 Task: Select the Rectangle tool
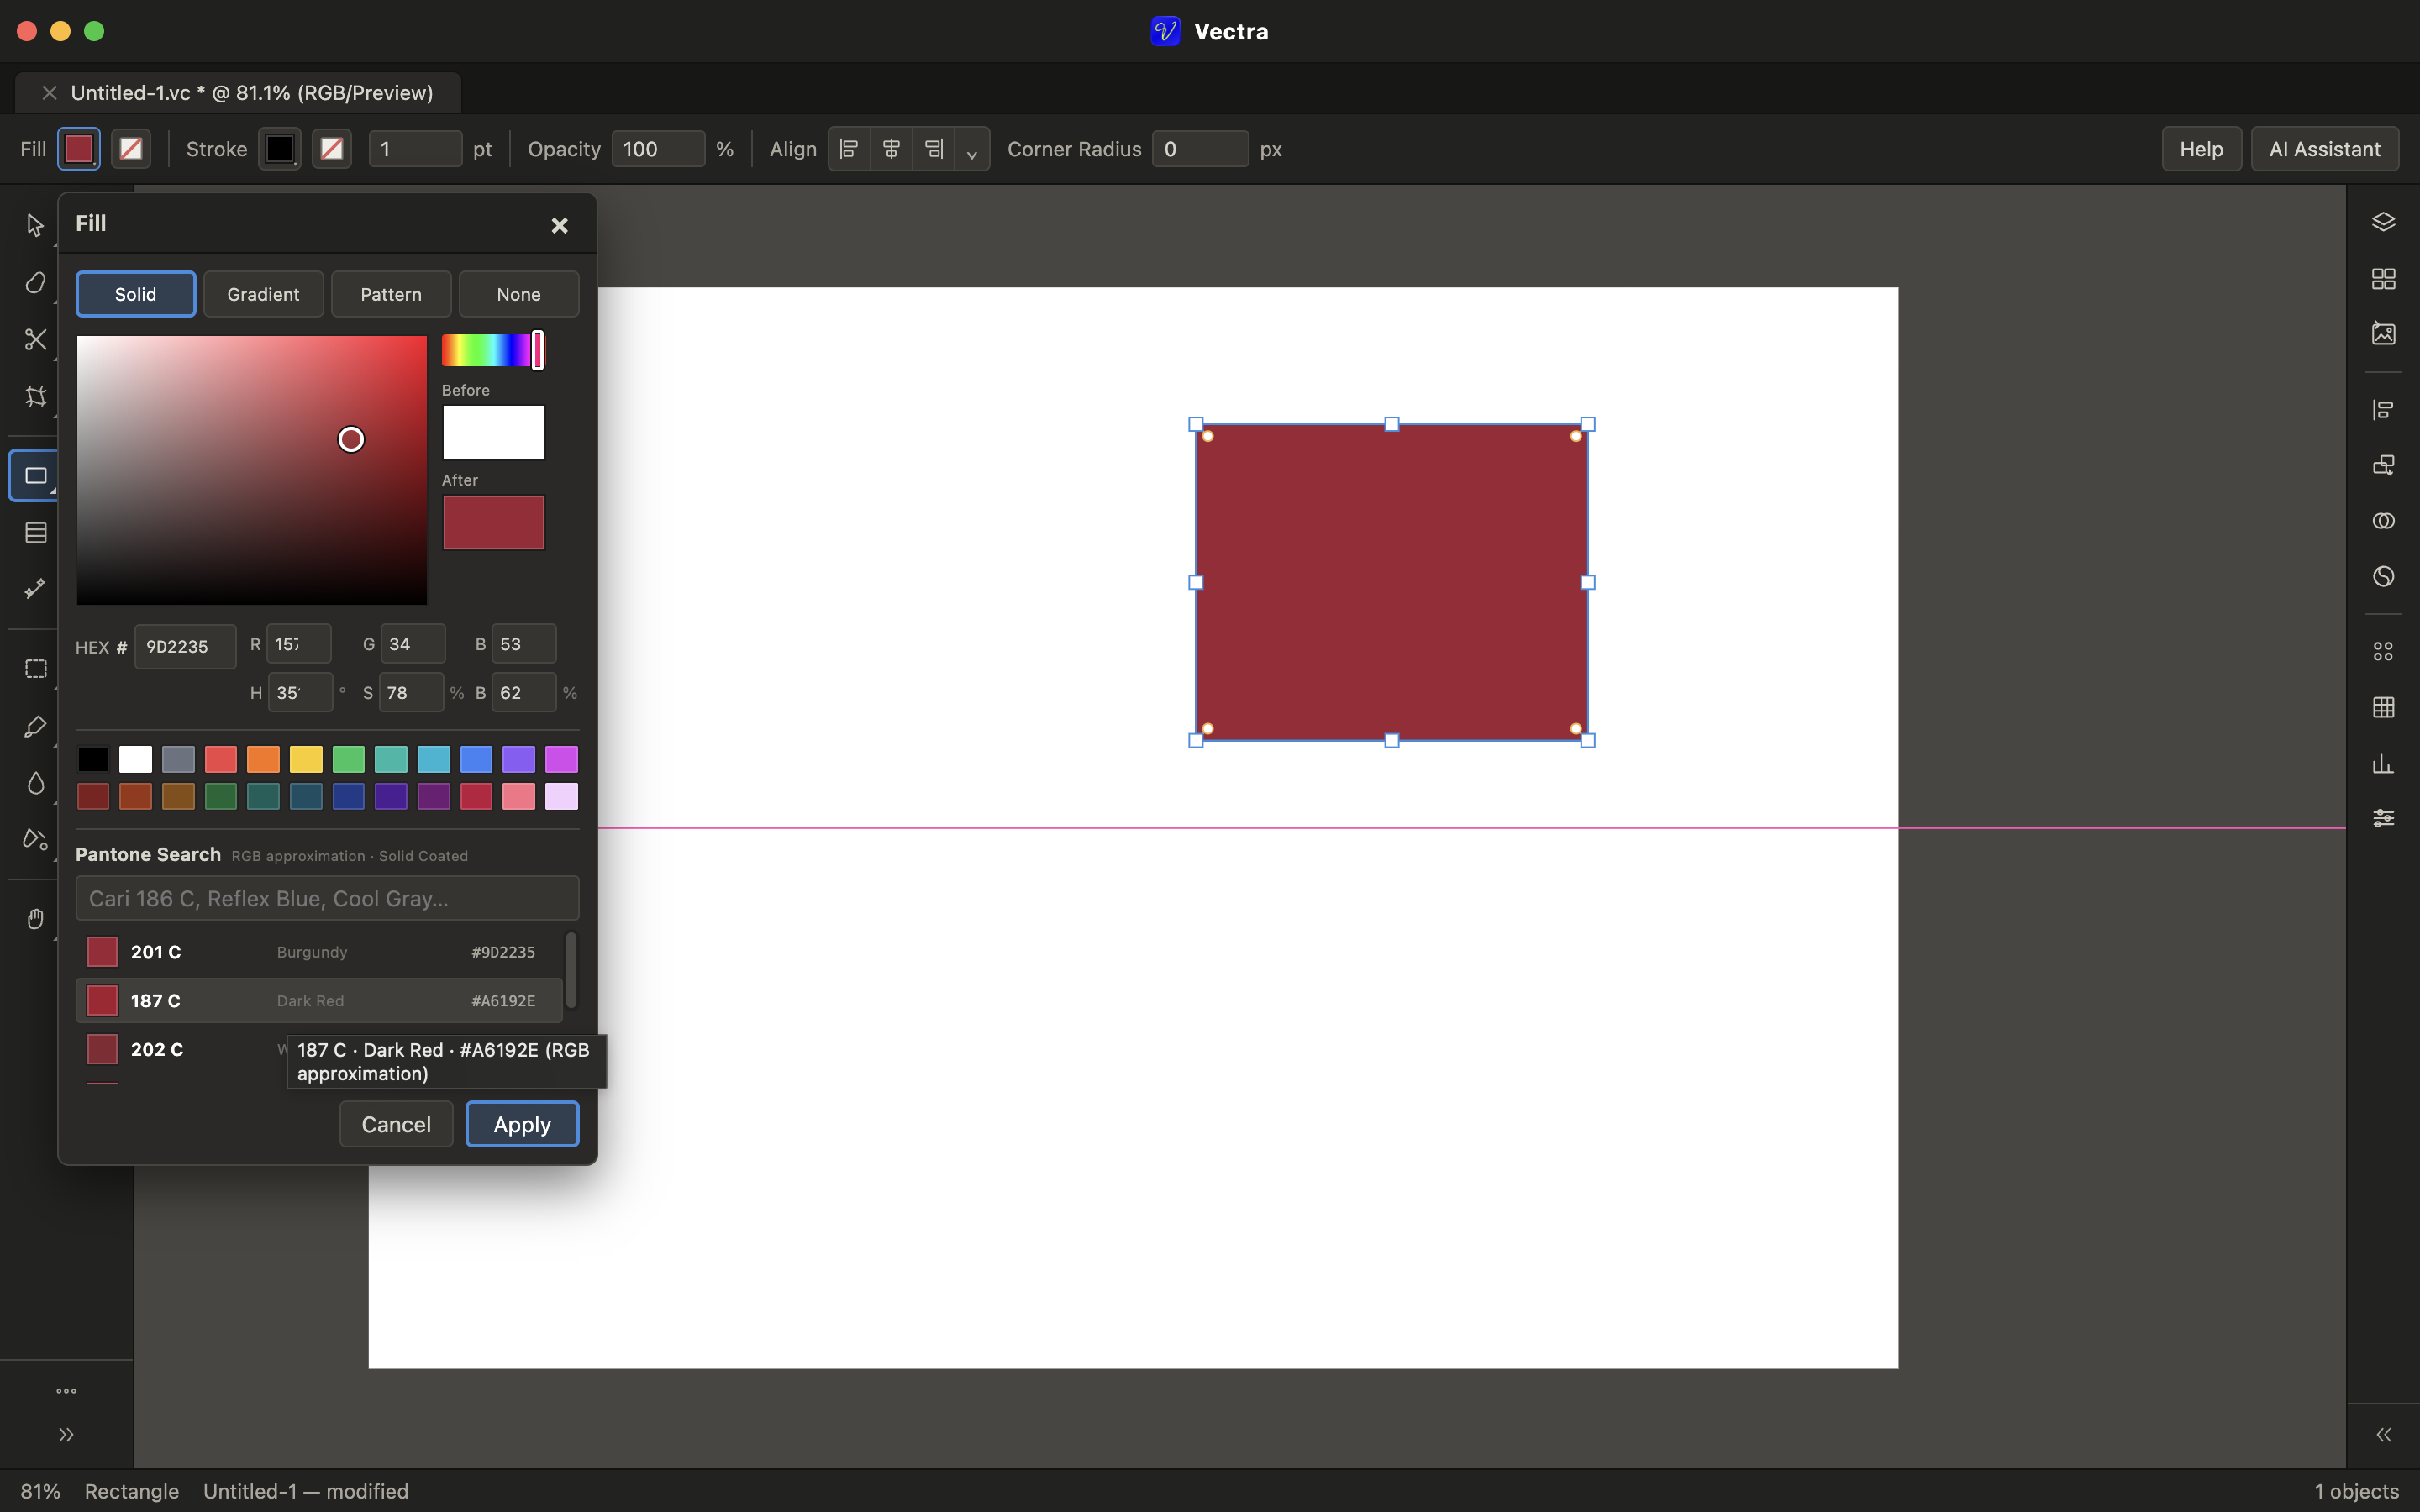click(35, 475)
